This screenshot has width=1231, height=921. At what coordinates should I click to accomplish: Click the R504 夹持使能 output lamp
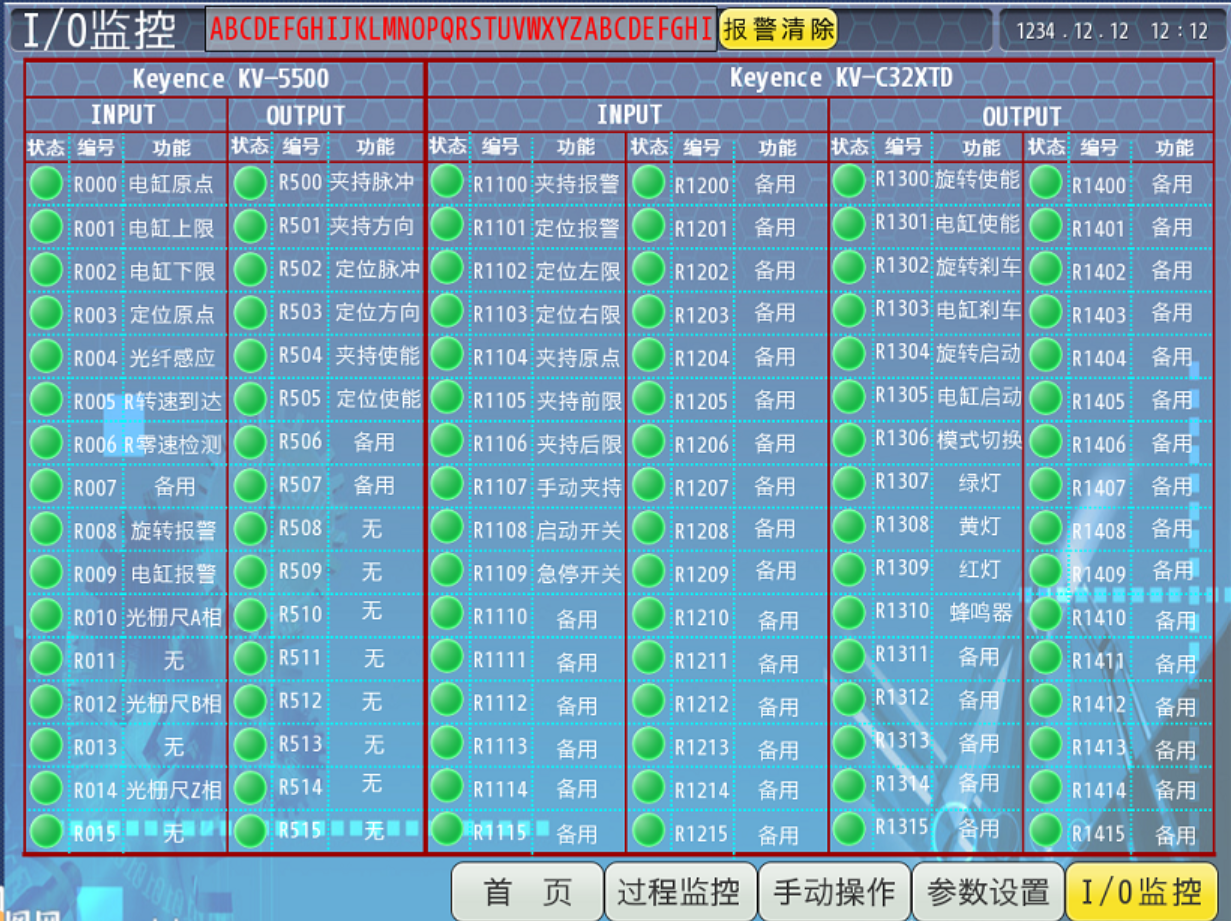(250, 356)
